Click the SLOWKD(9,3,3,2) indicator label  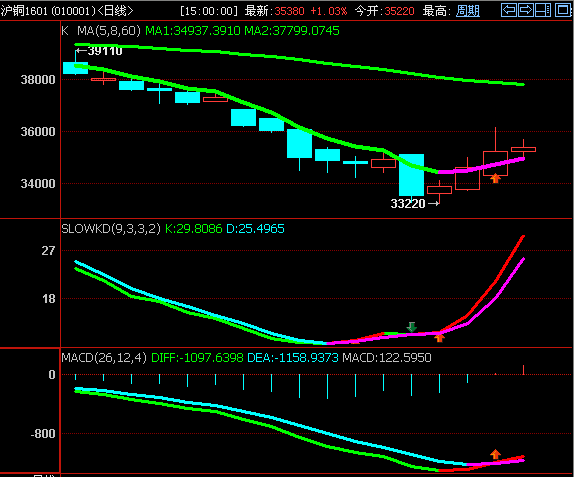click(111, 229)
